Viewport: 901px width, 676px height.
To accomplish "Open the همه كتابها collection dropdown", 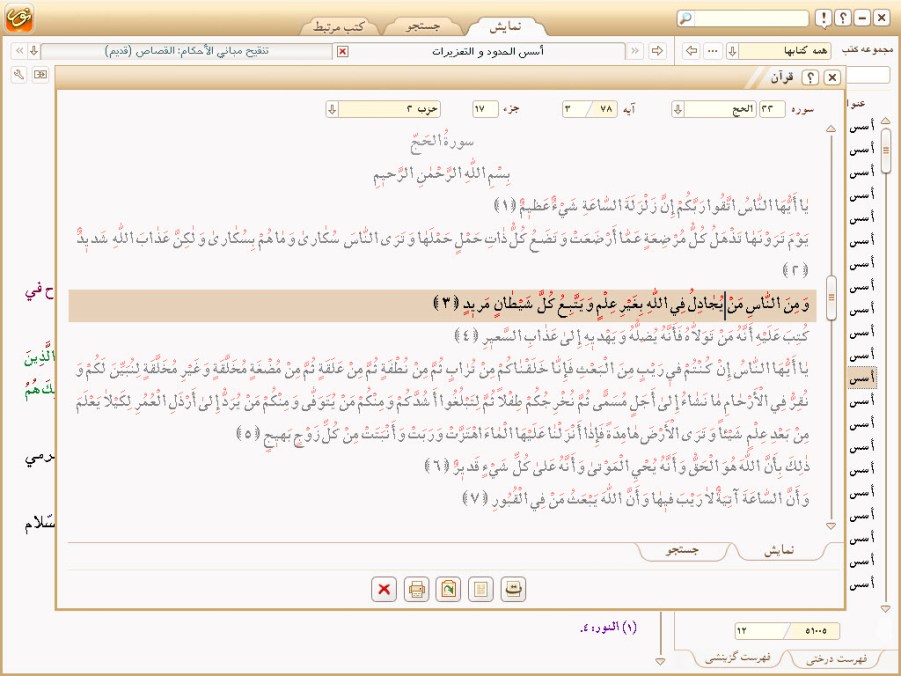I will click(x=731, y=51).
